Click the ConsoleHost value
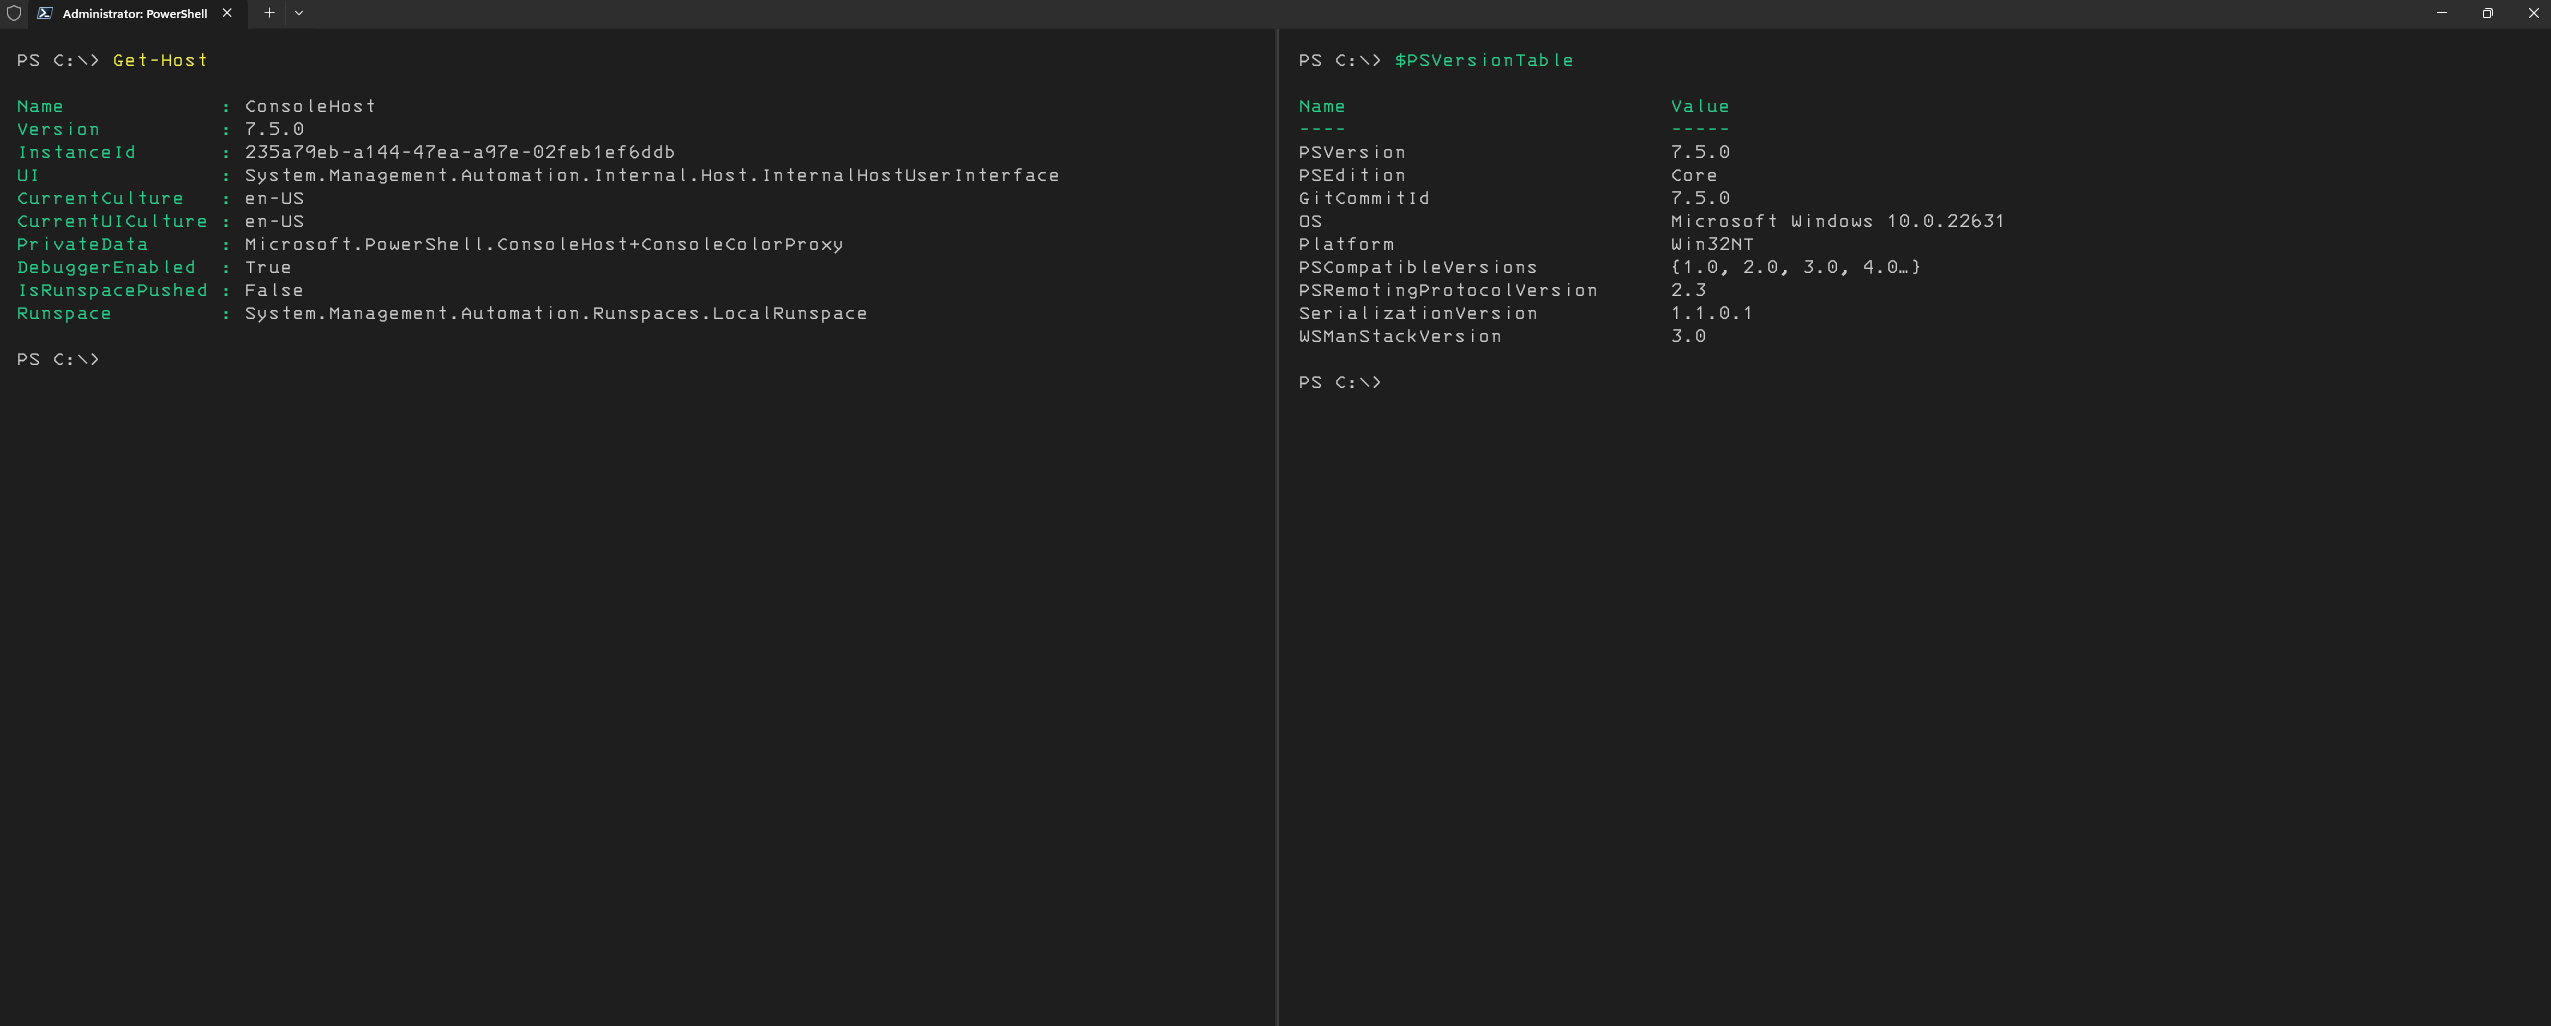The height and width of the screenshot is (1026, 2551). [310, 106]
